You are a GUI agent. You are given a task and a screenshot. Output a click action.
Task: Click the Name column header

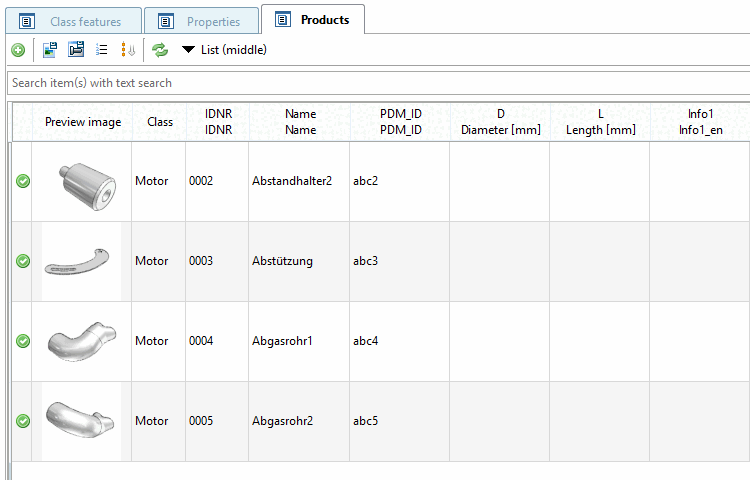(x=300, y=122)
